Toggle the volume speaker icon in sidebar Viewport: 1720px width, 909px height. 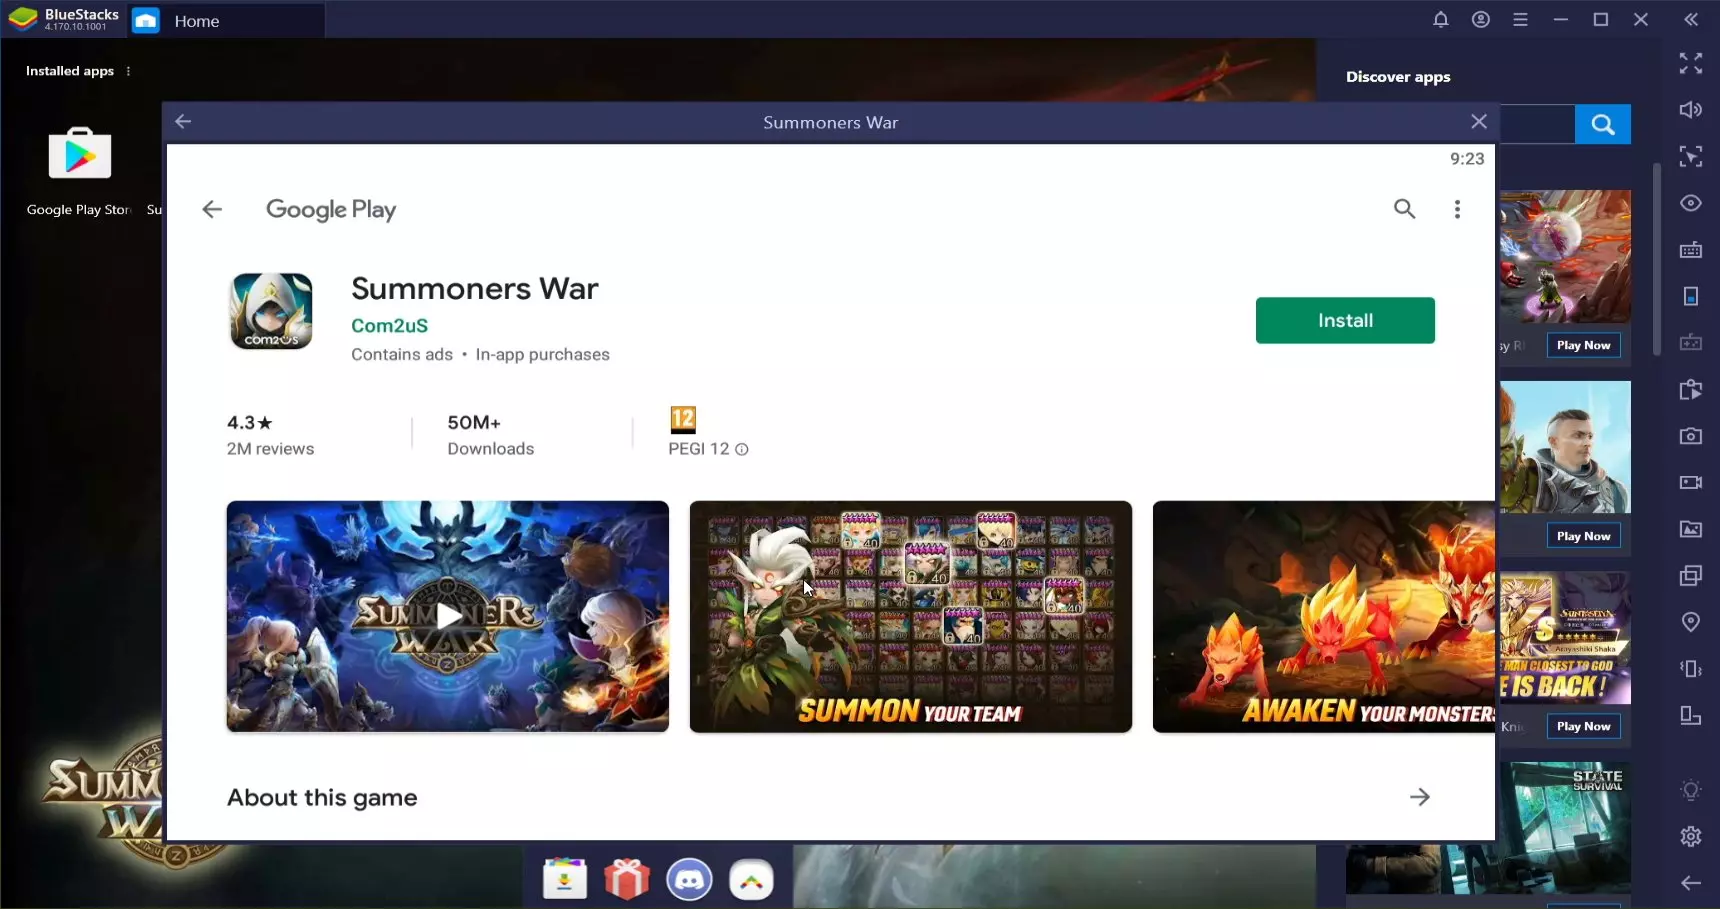[1690, 110]
